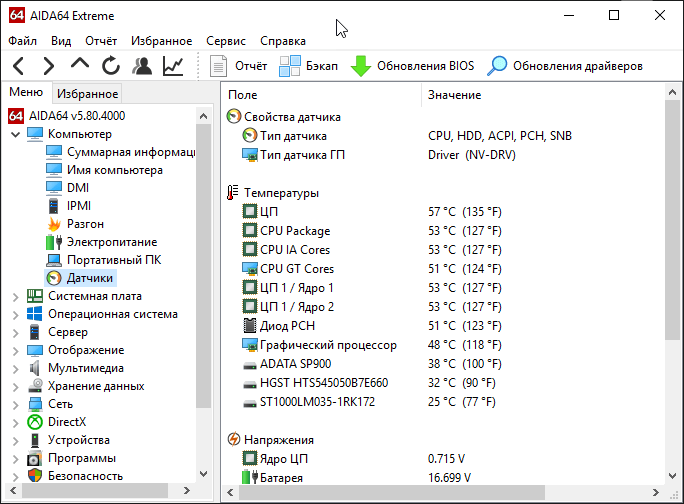Click the Диод PCH chip icon
Viewport: 684px width, 504px height.
(x=250, y=326)
